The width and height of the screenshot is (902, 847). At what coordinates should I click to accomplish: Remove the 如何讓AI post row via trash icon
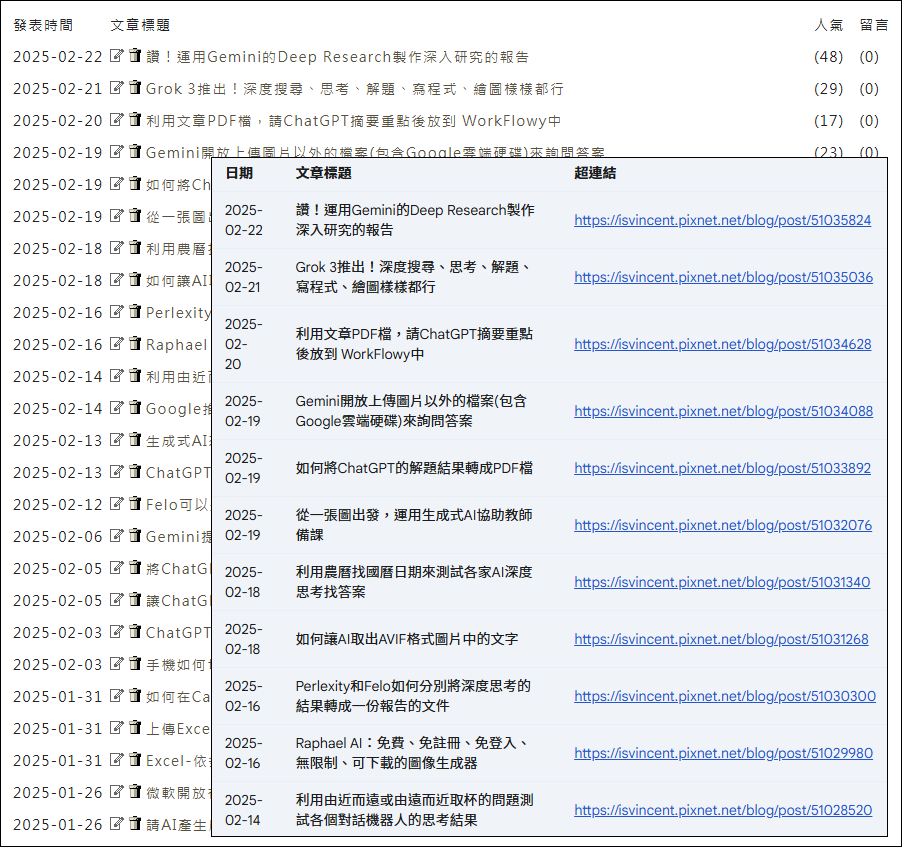tap(135, 280)
